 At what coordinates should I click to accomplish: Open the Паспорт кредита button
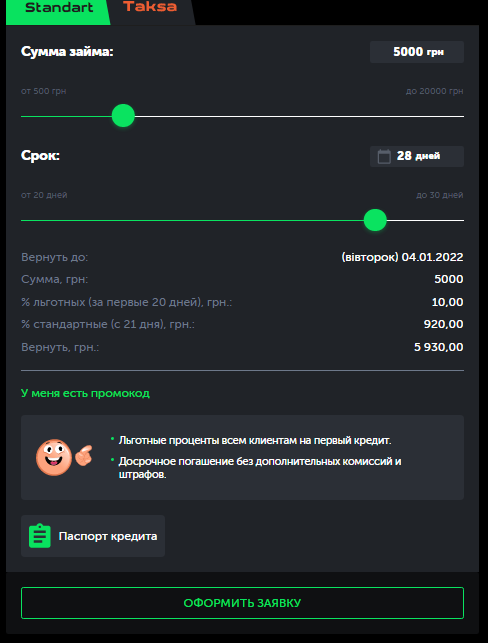coord(93,536)
